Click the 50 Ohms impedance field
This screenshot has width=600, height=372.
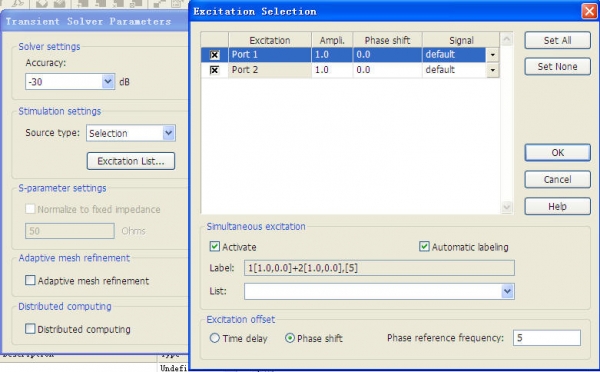[70, 231]
